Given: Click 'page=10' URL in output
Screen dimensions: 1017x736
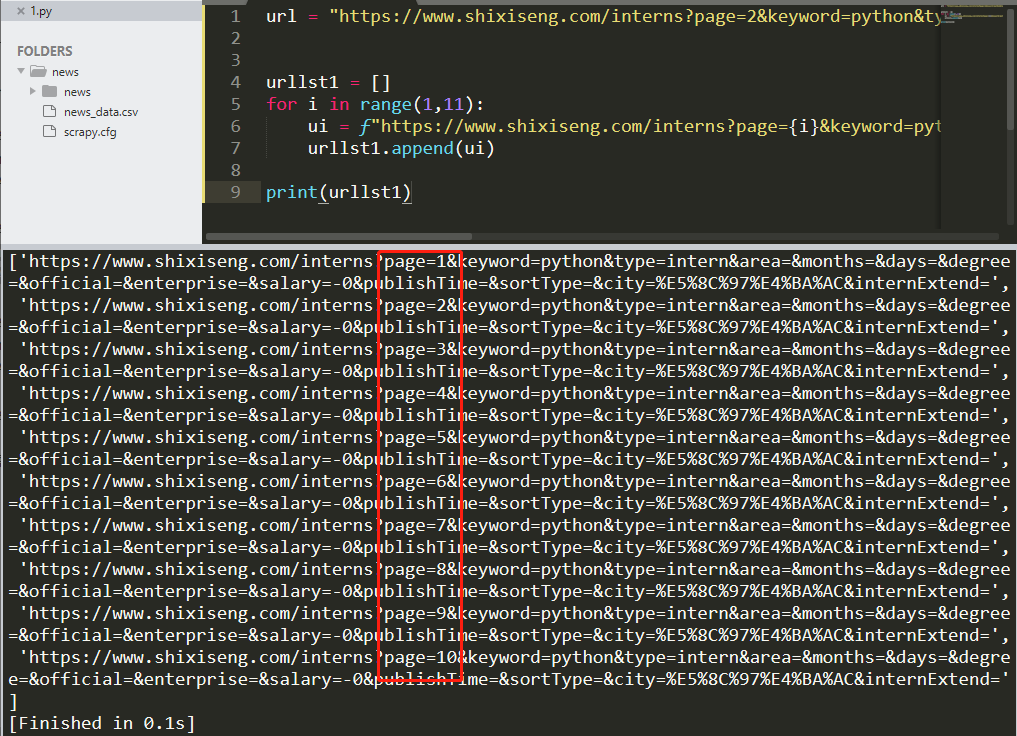Looking at the screenshot, I should pos(421,658).
